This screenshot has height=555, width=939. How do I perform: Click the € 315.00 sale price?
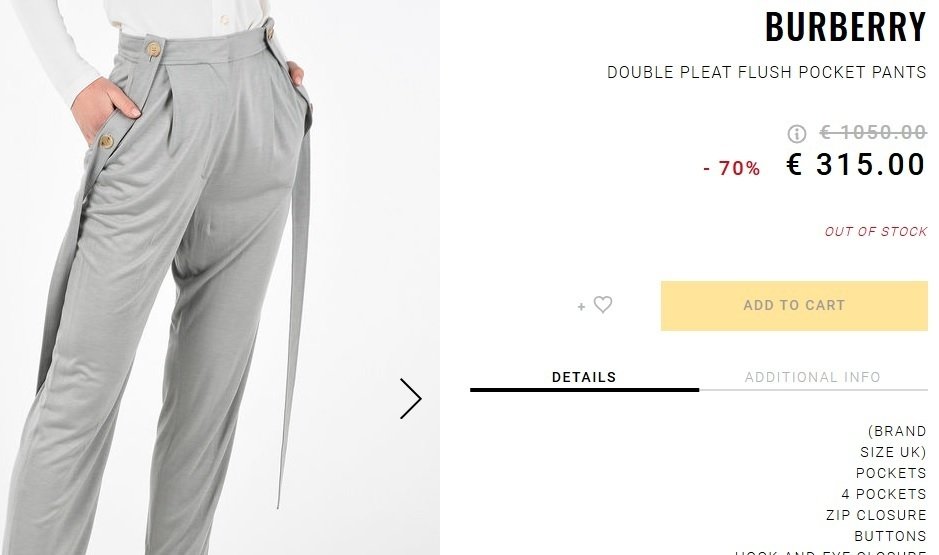point(856,164)
